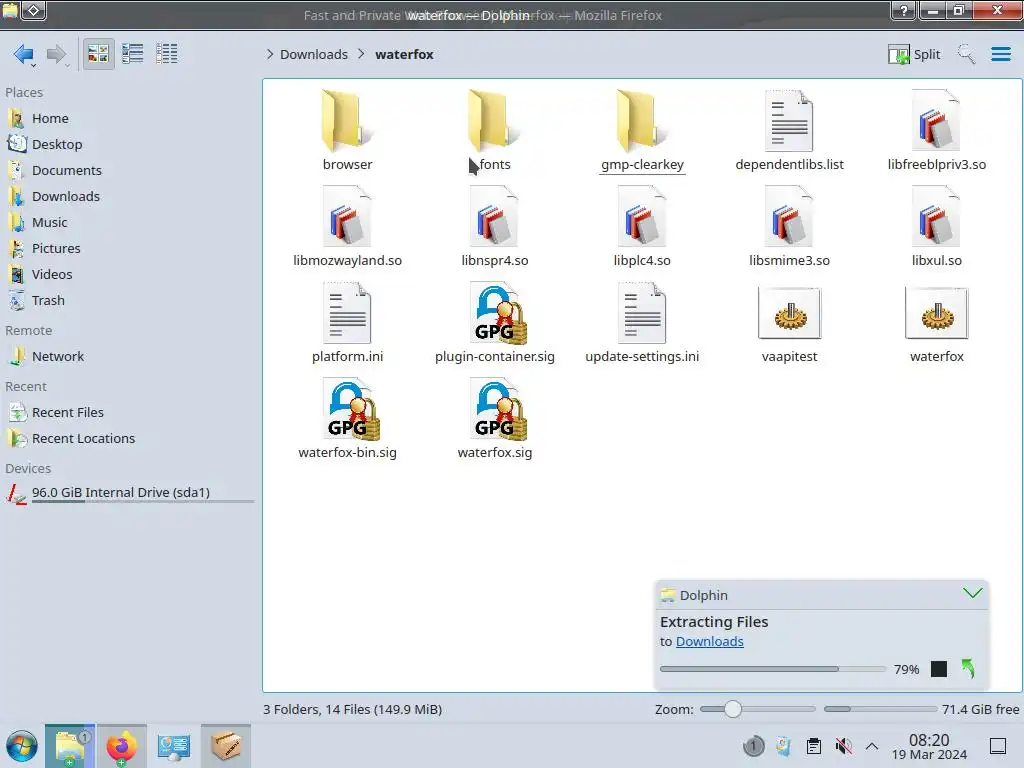This screenshot has width=1024, height=768.
Task: Click the green arrow in extraction notification
Action: pyautogui.click(x=968, y=668)
